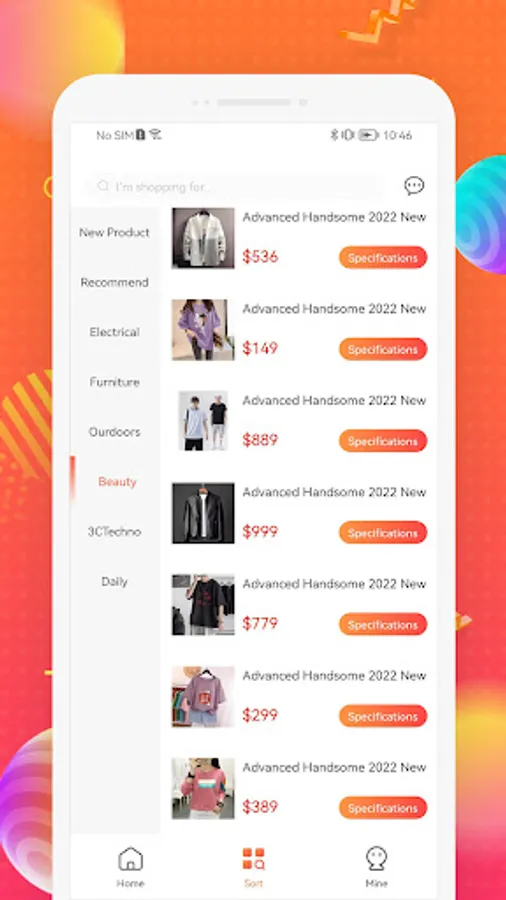
Task: Tap the Bluetooth status bar icon
Action: (x=333, y=135)
